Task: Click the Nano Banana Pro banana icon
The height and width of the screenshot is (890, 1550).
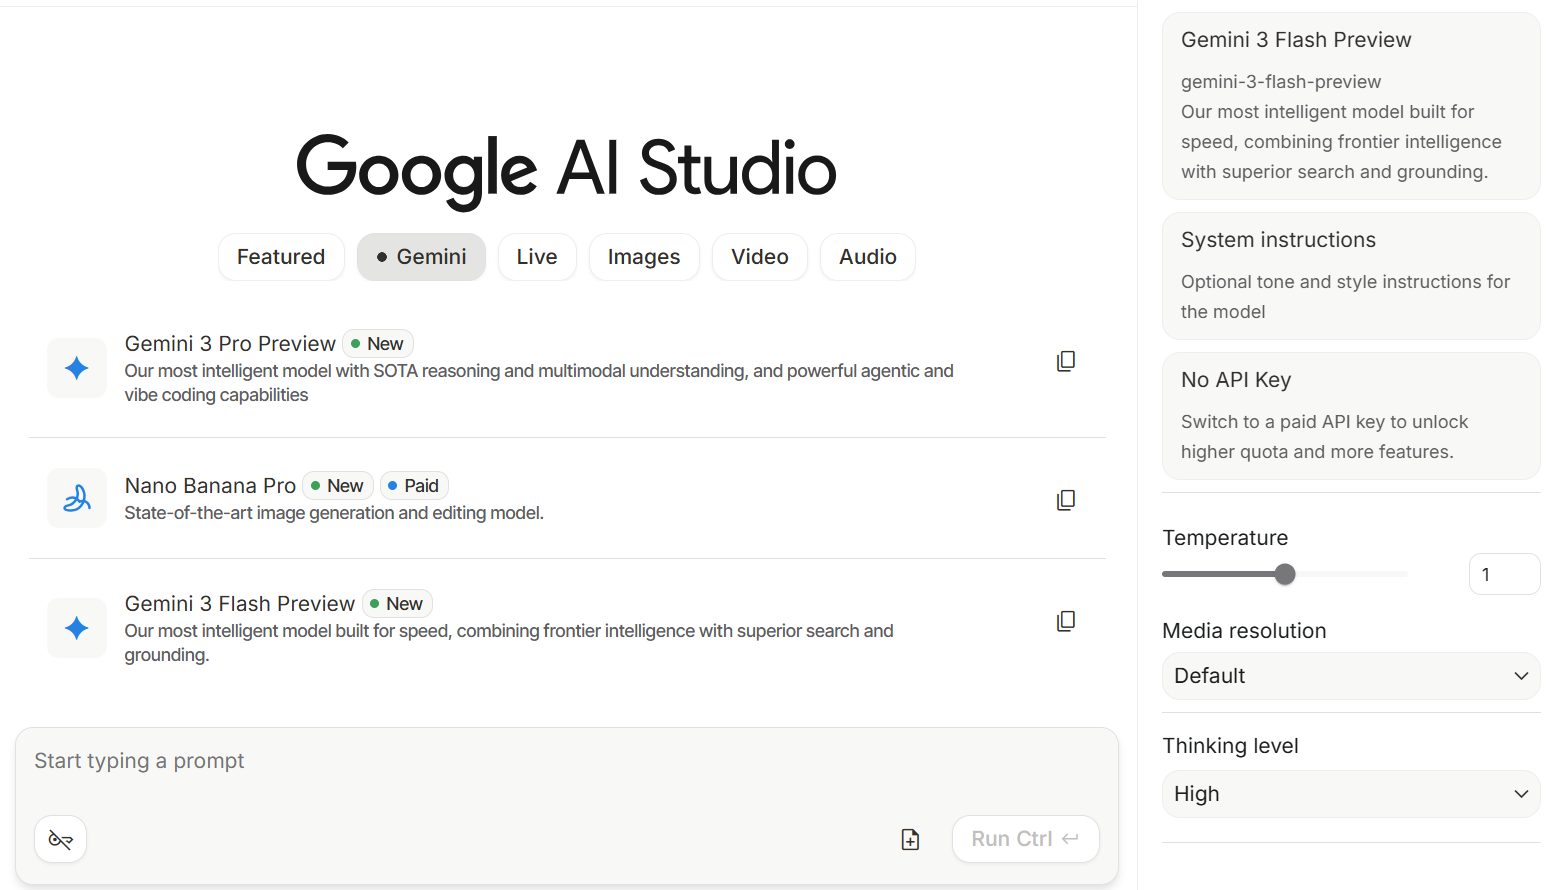Action: tap(77, 498)
